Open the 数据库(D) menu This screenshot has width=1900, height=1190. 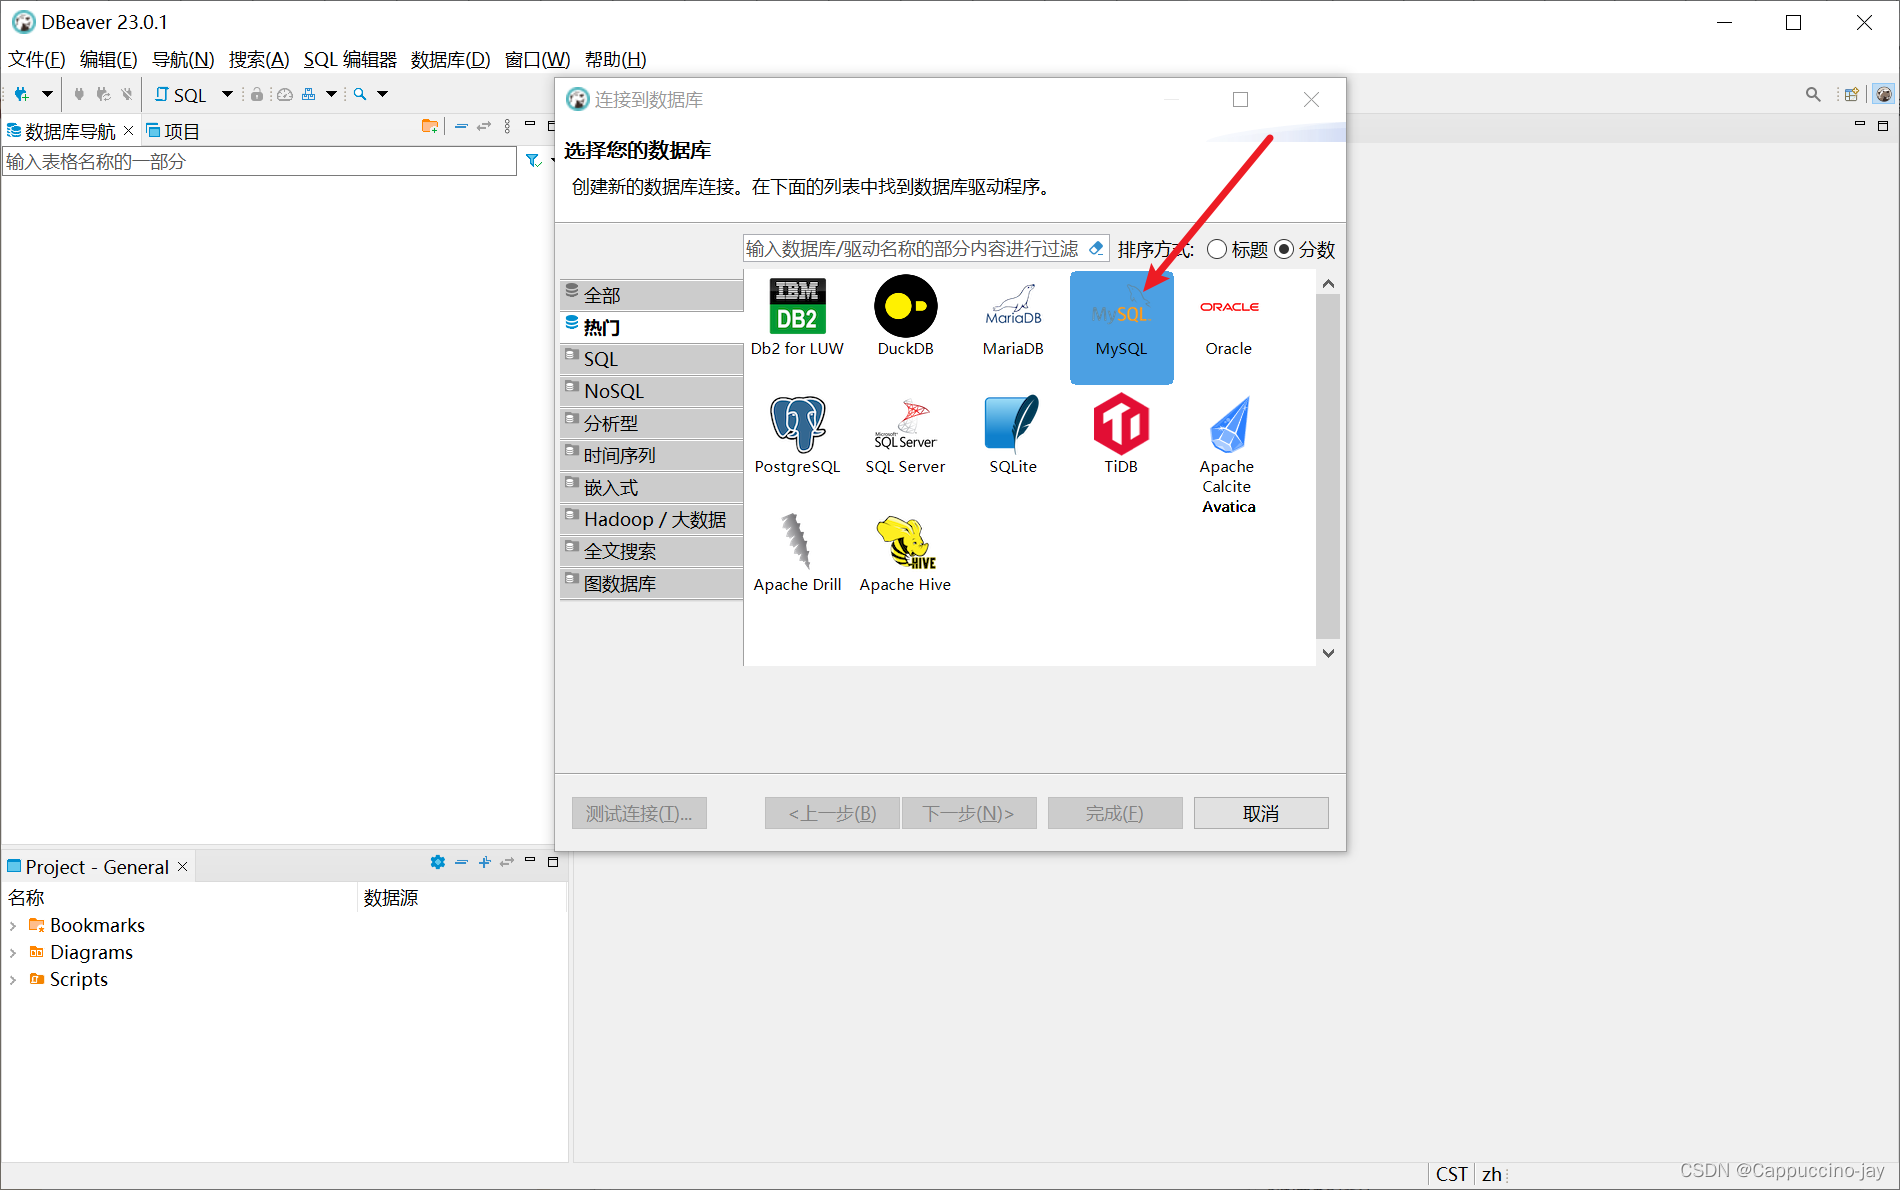tap(450, 59)
